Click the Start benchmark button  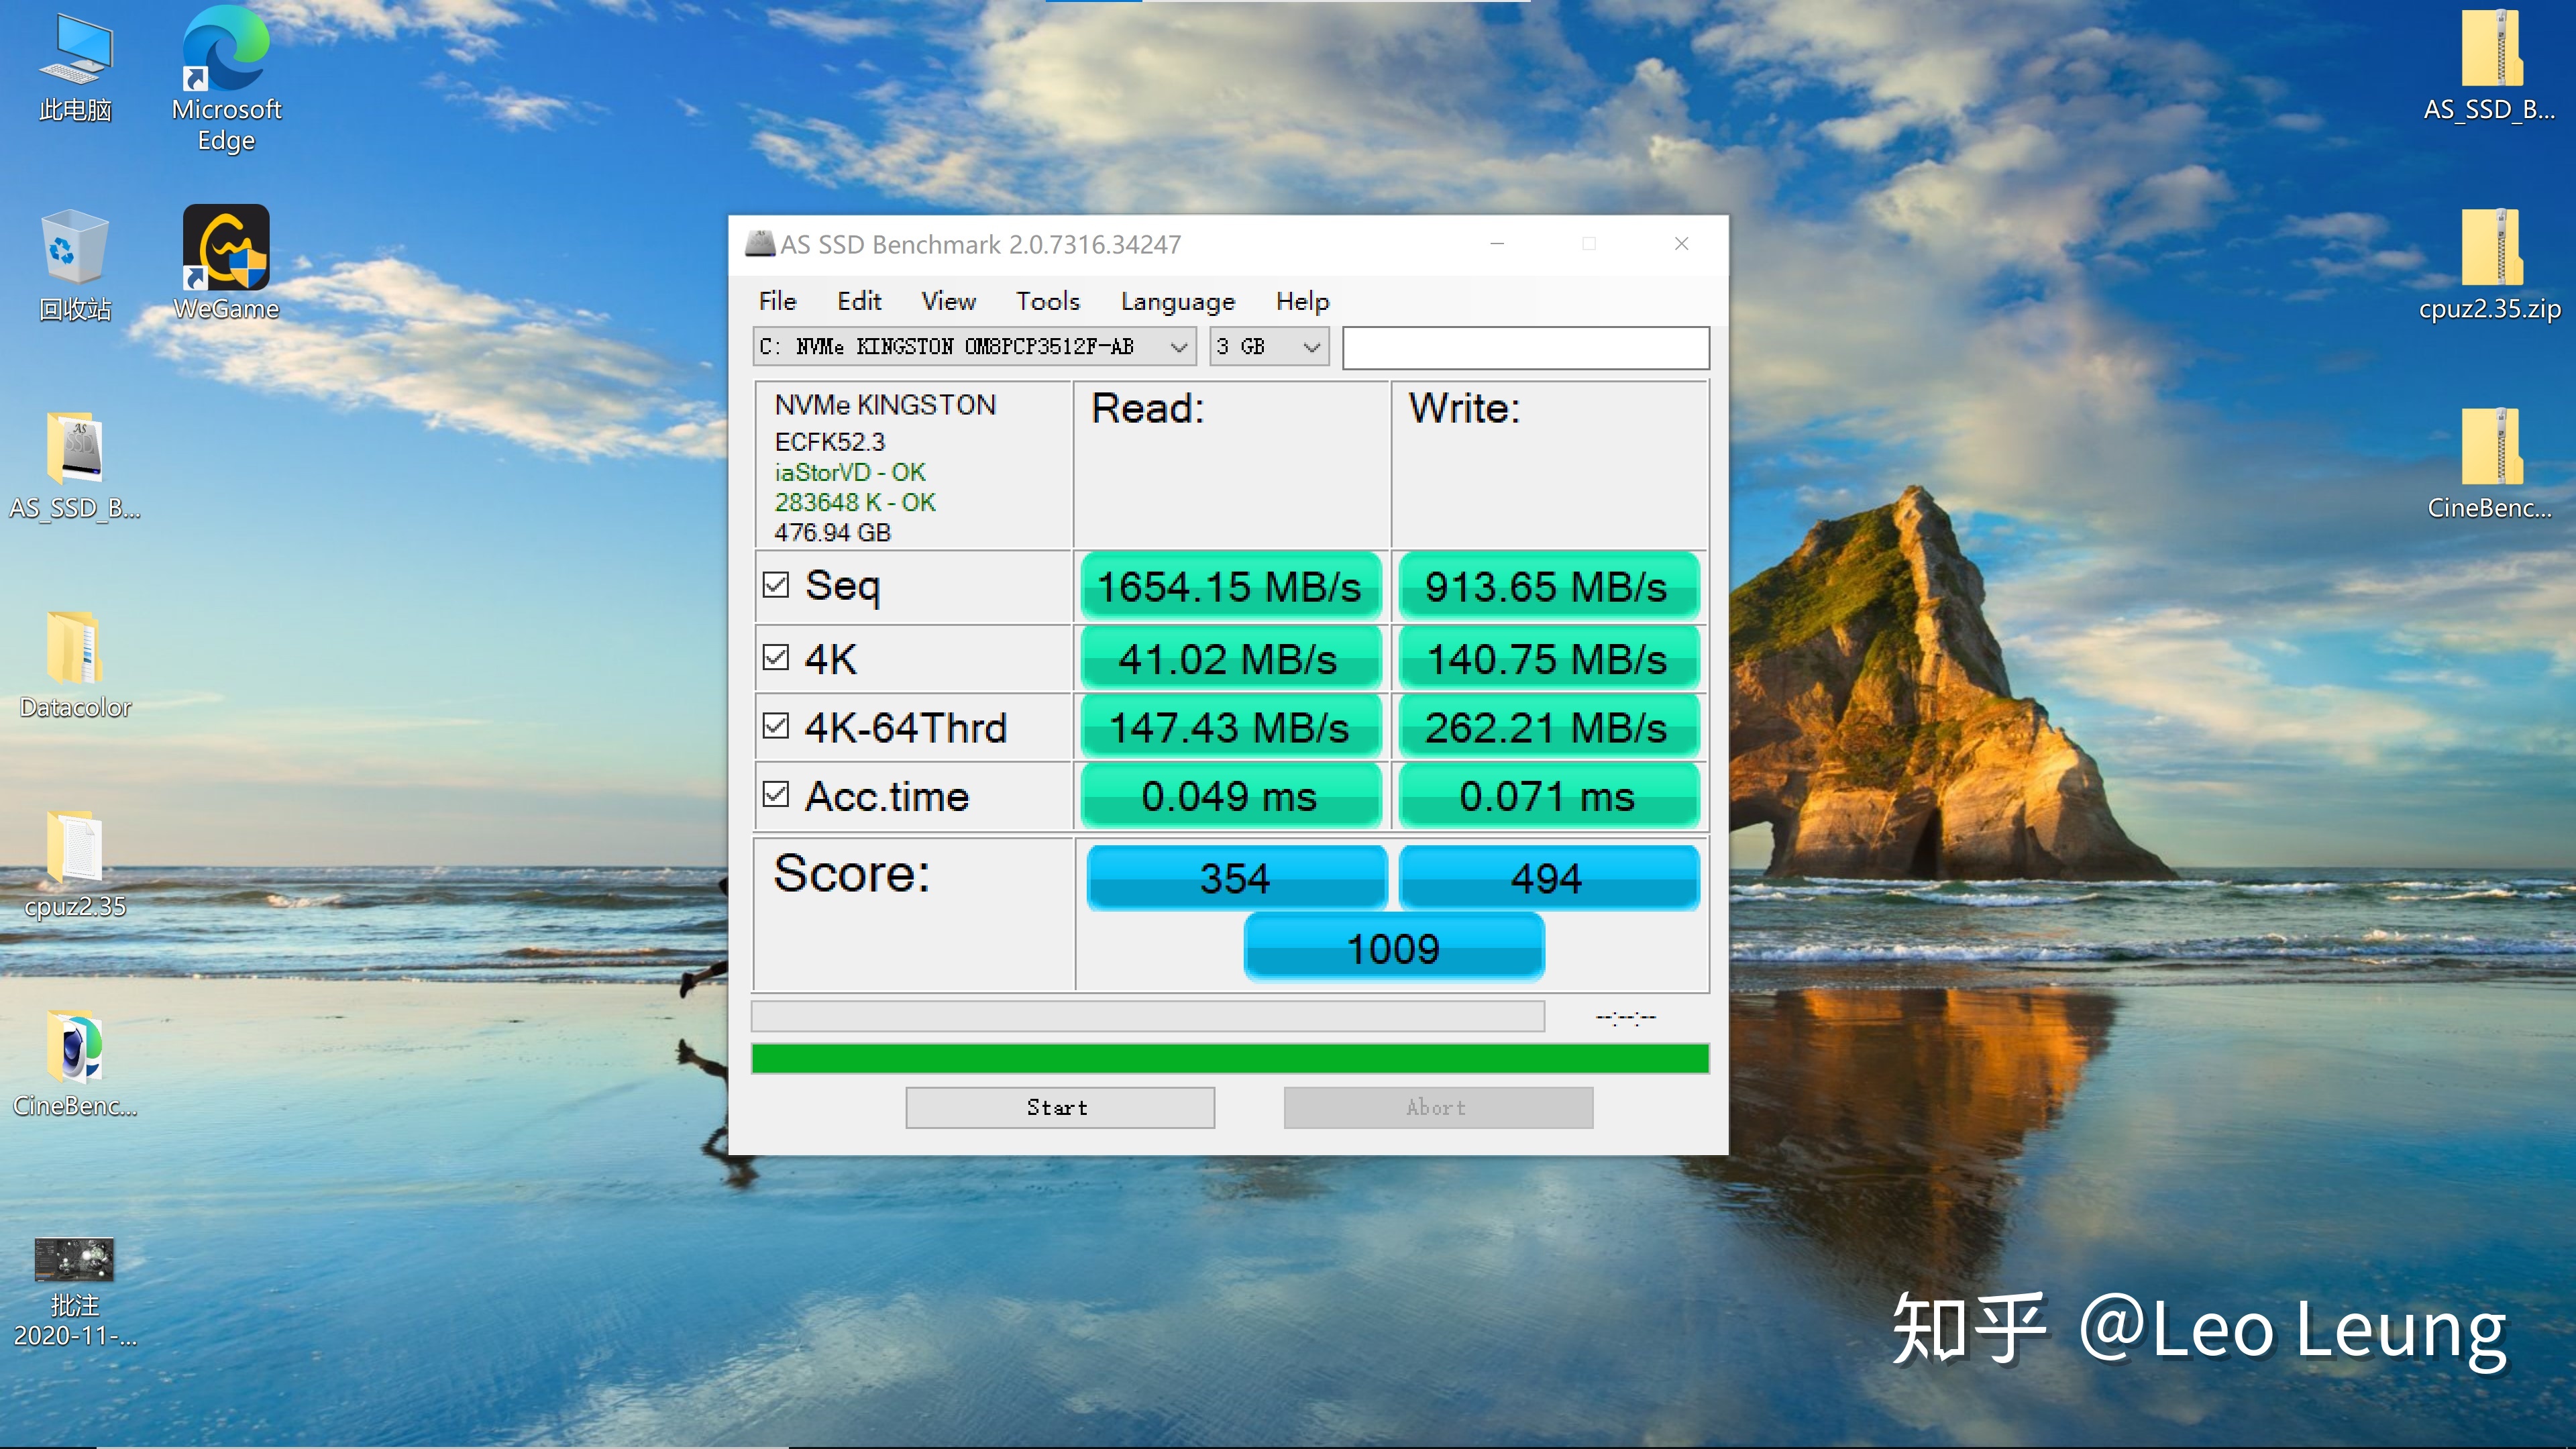click(1060, 1108)
